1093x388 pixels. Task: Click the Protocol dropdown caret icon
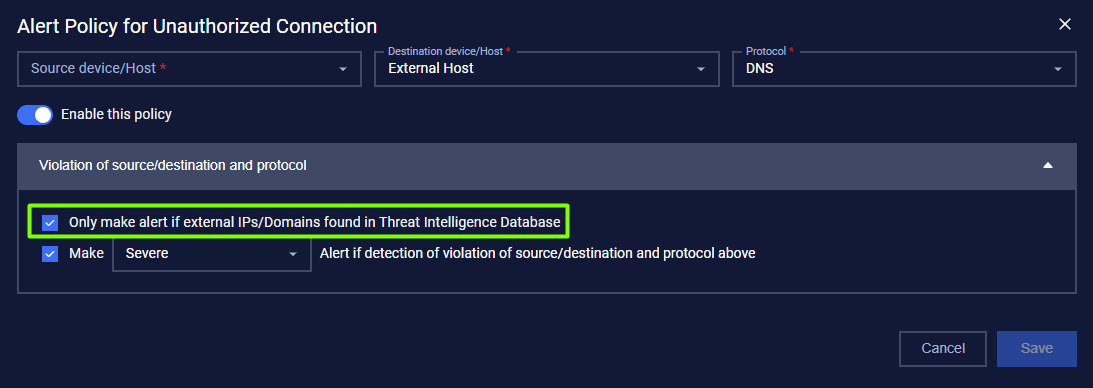click(x=1058, y=69)
